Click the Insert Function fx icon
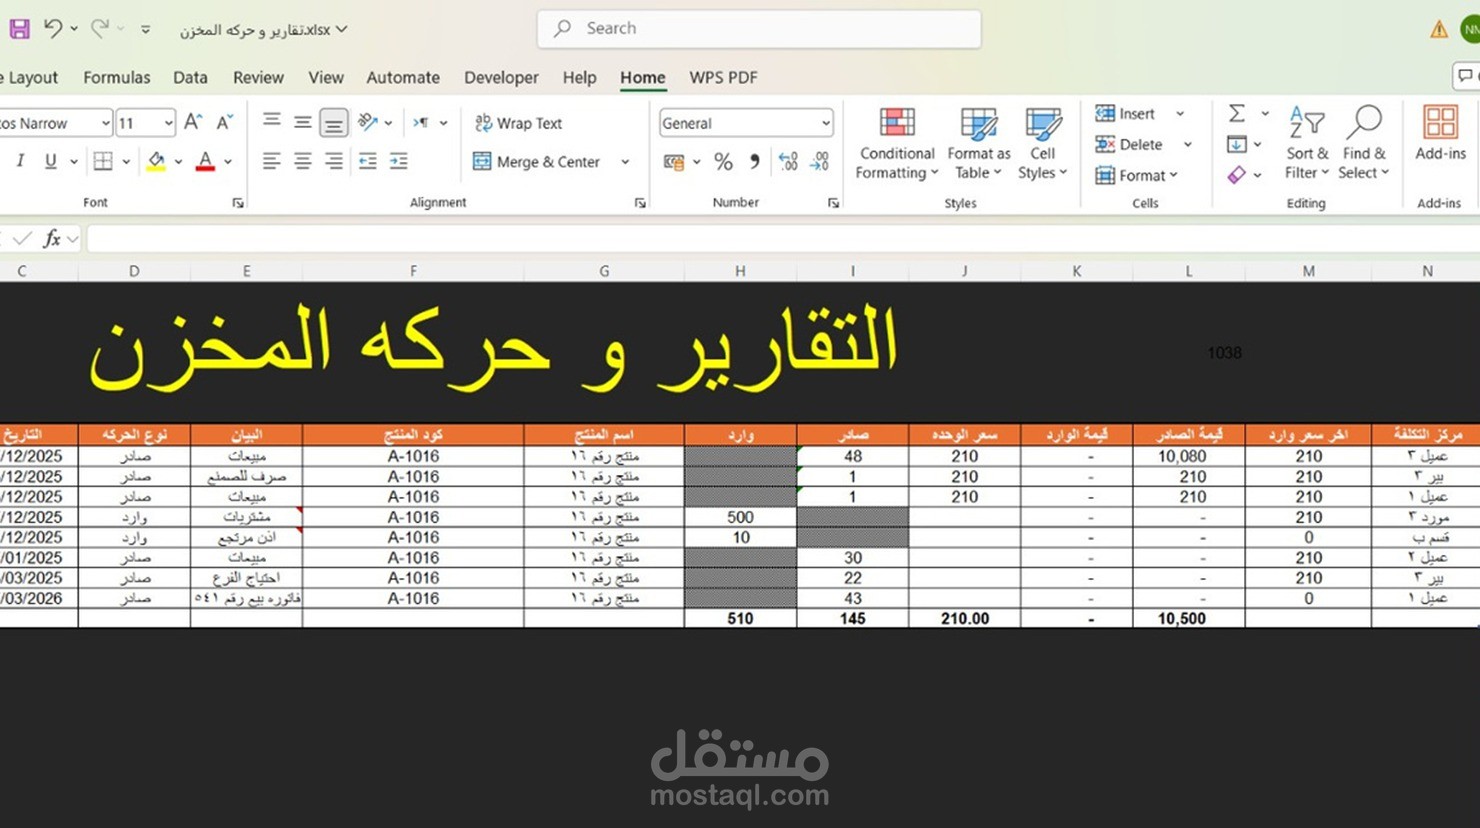 click(52, 239)
